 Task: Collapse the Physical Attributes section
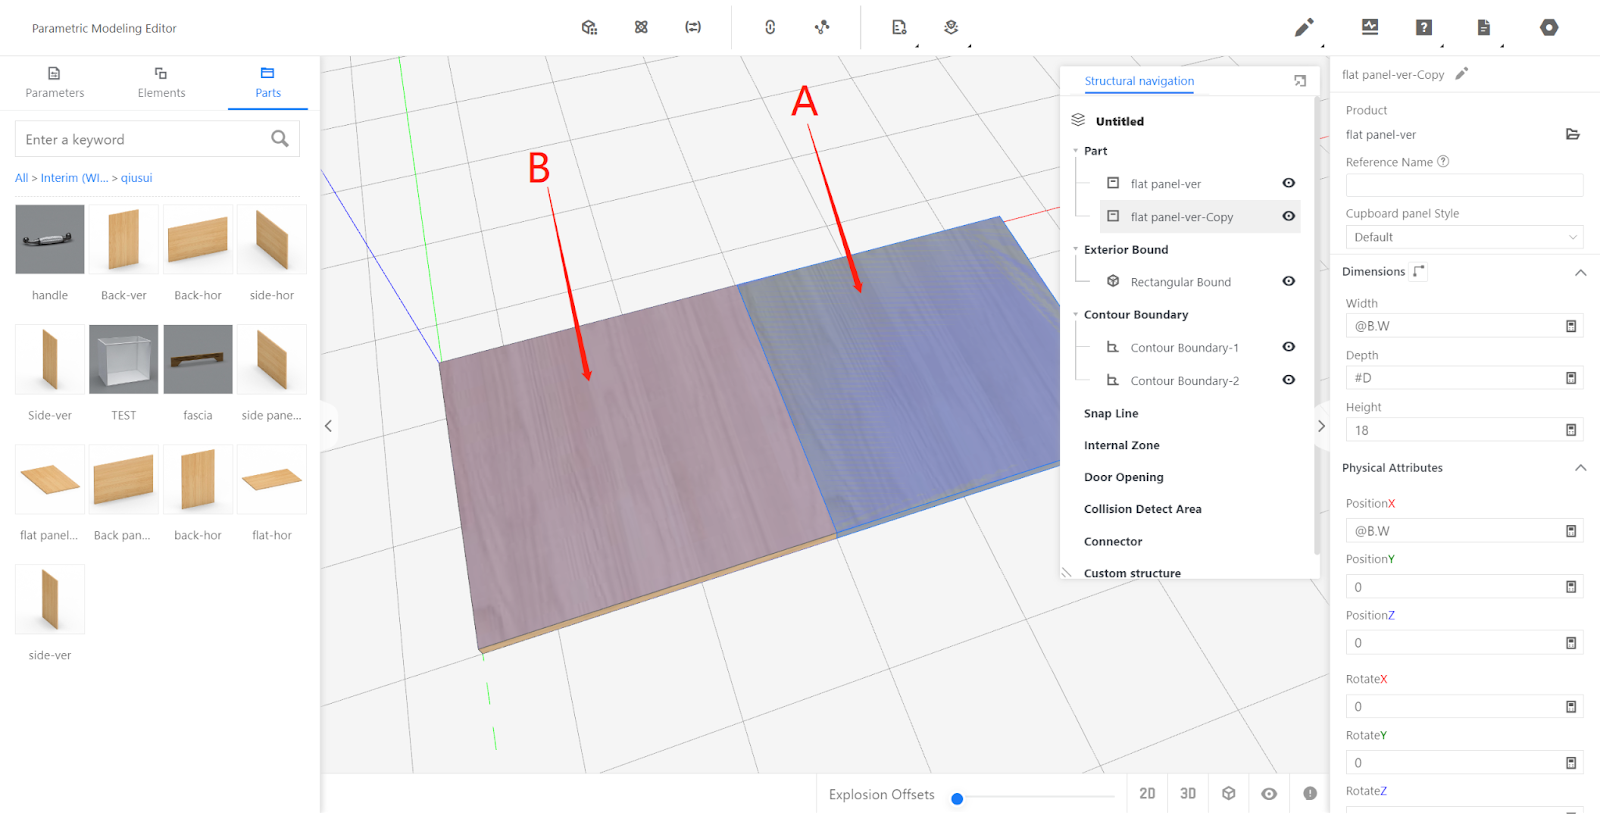click(1581, 468)
